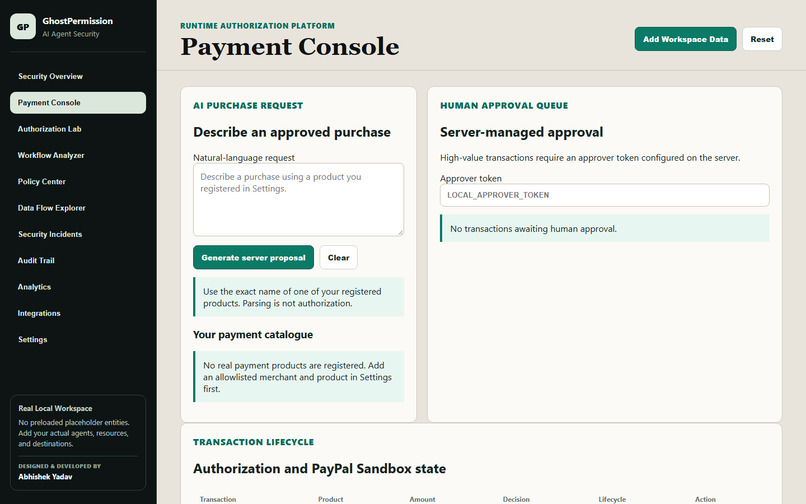Screen dimensions: 806x504
Task: Click the Reset button
Action: tap(762, 39)
